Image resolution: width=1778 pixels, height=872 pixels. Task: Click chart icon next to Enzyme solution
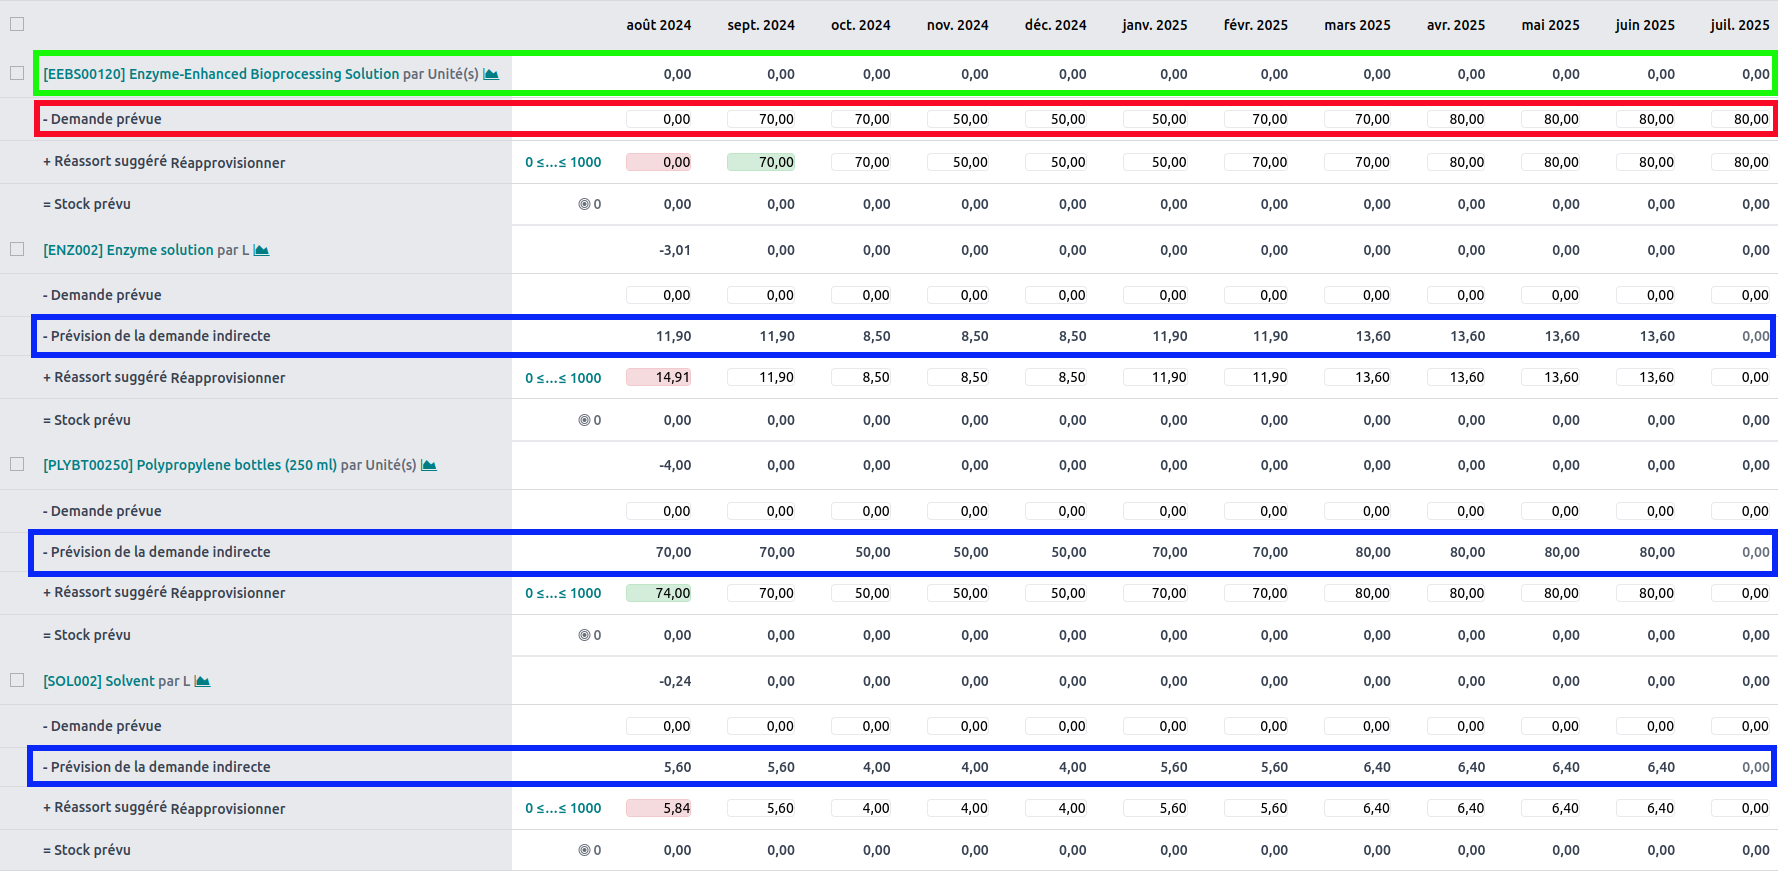coord(261,250)
